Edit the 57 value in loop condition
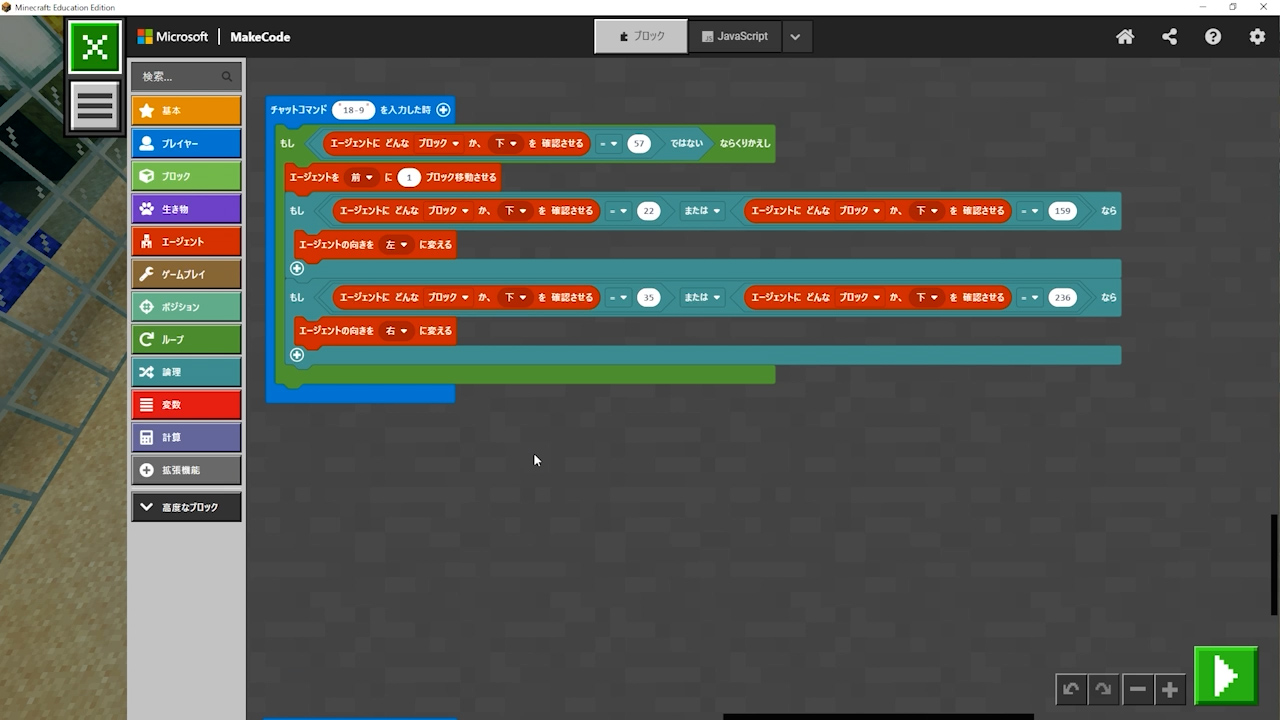The width and height of the screenshot is (1280, 720). click(x=639, y=144)
